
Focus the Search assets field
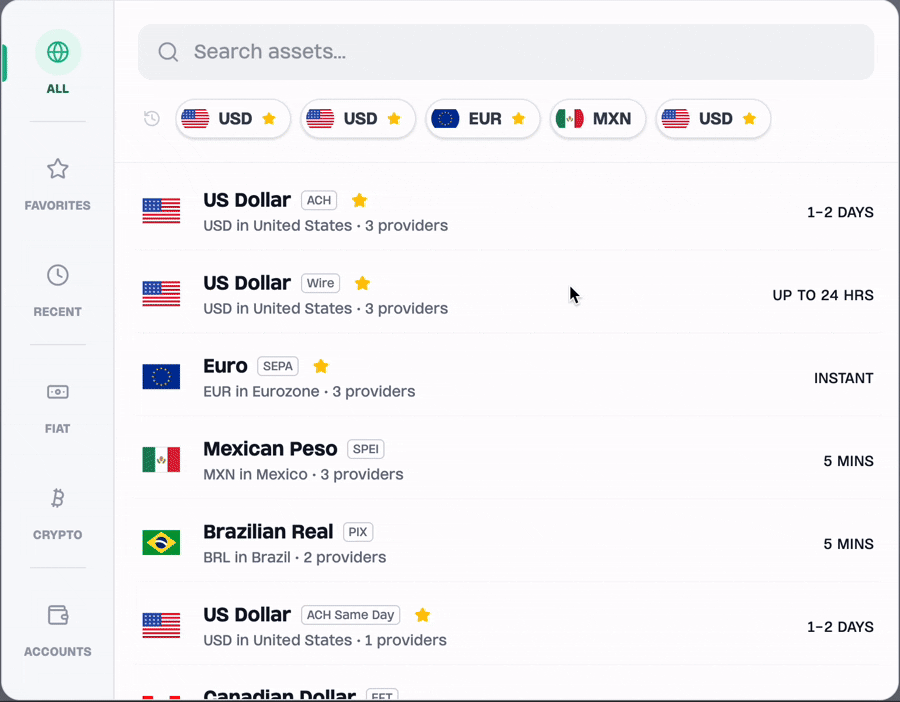point(520,52)
